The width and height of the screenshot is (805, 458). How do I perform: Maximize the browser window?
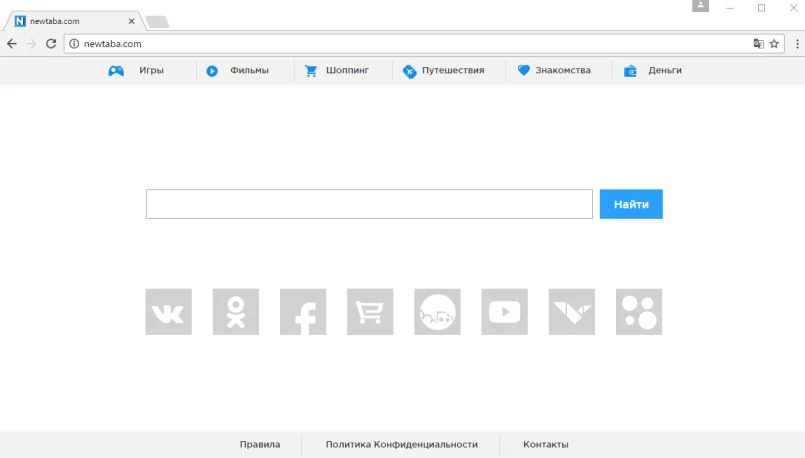761,8
